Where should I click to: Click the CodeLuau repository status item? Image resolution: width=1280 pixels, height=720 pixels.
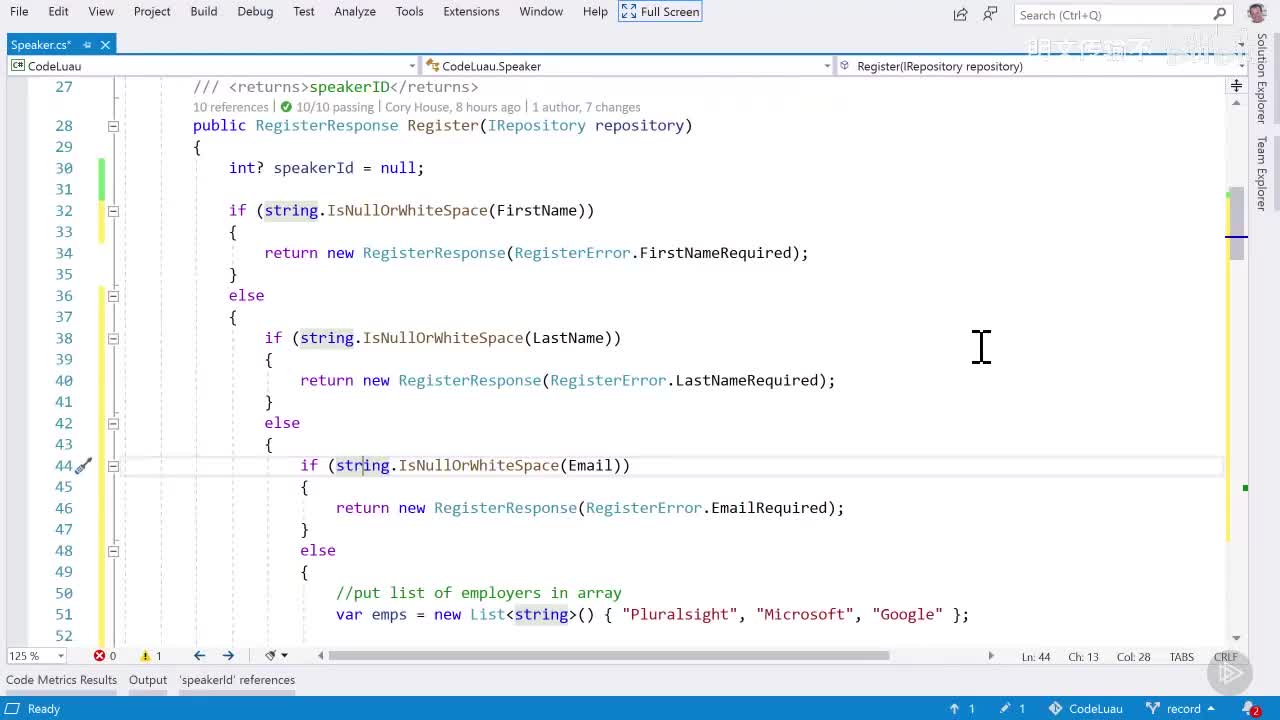(1086, 708)
